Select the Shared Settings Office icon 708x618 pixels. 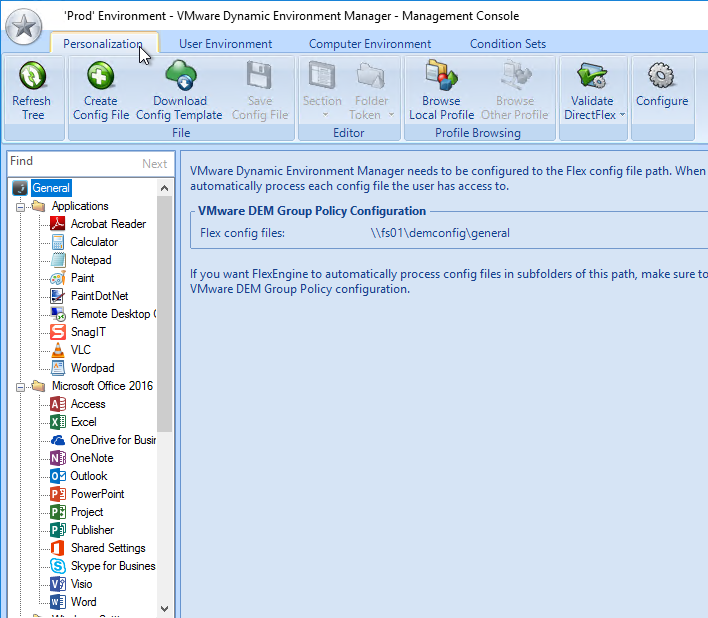58,548
